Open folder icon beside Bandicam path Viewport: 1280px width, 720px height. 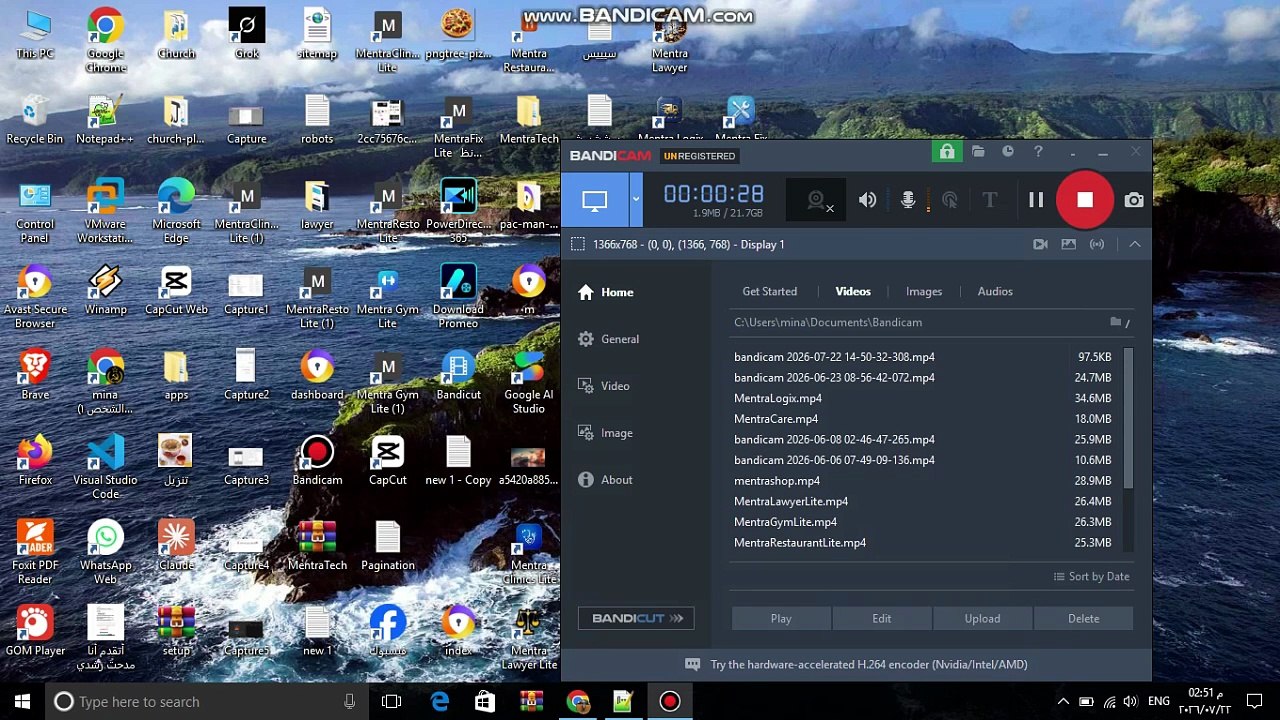pyautogui.click(x=1115, y=322)
